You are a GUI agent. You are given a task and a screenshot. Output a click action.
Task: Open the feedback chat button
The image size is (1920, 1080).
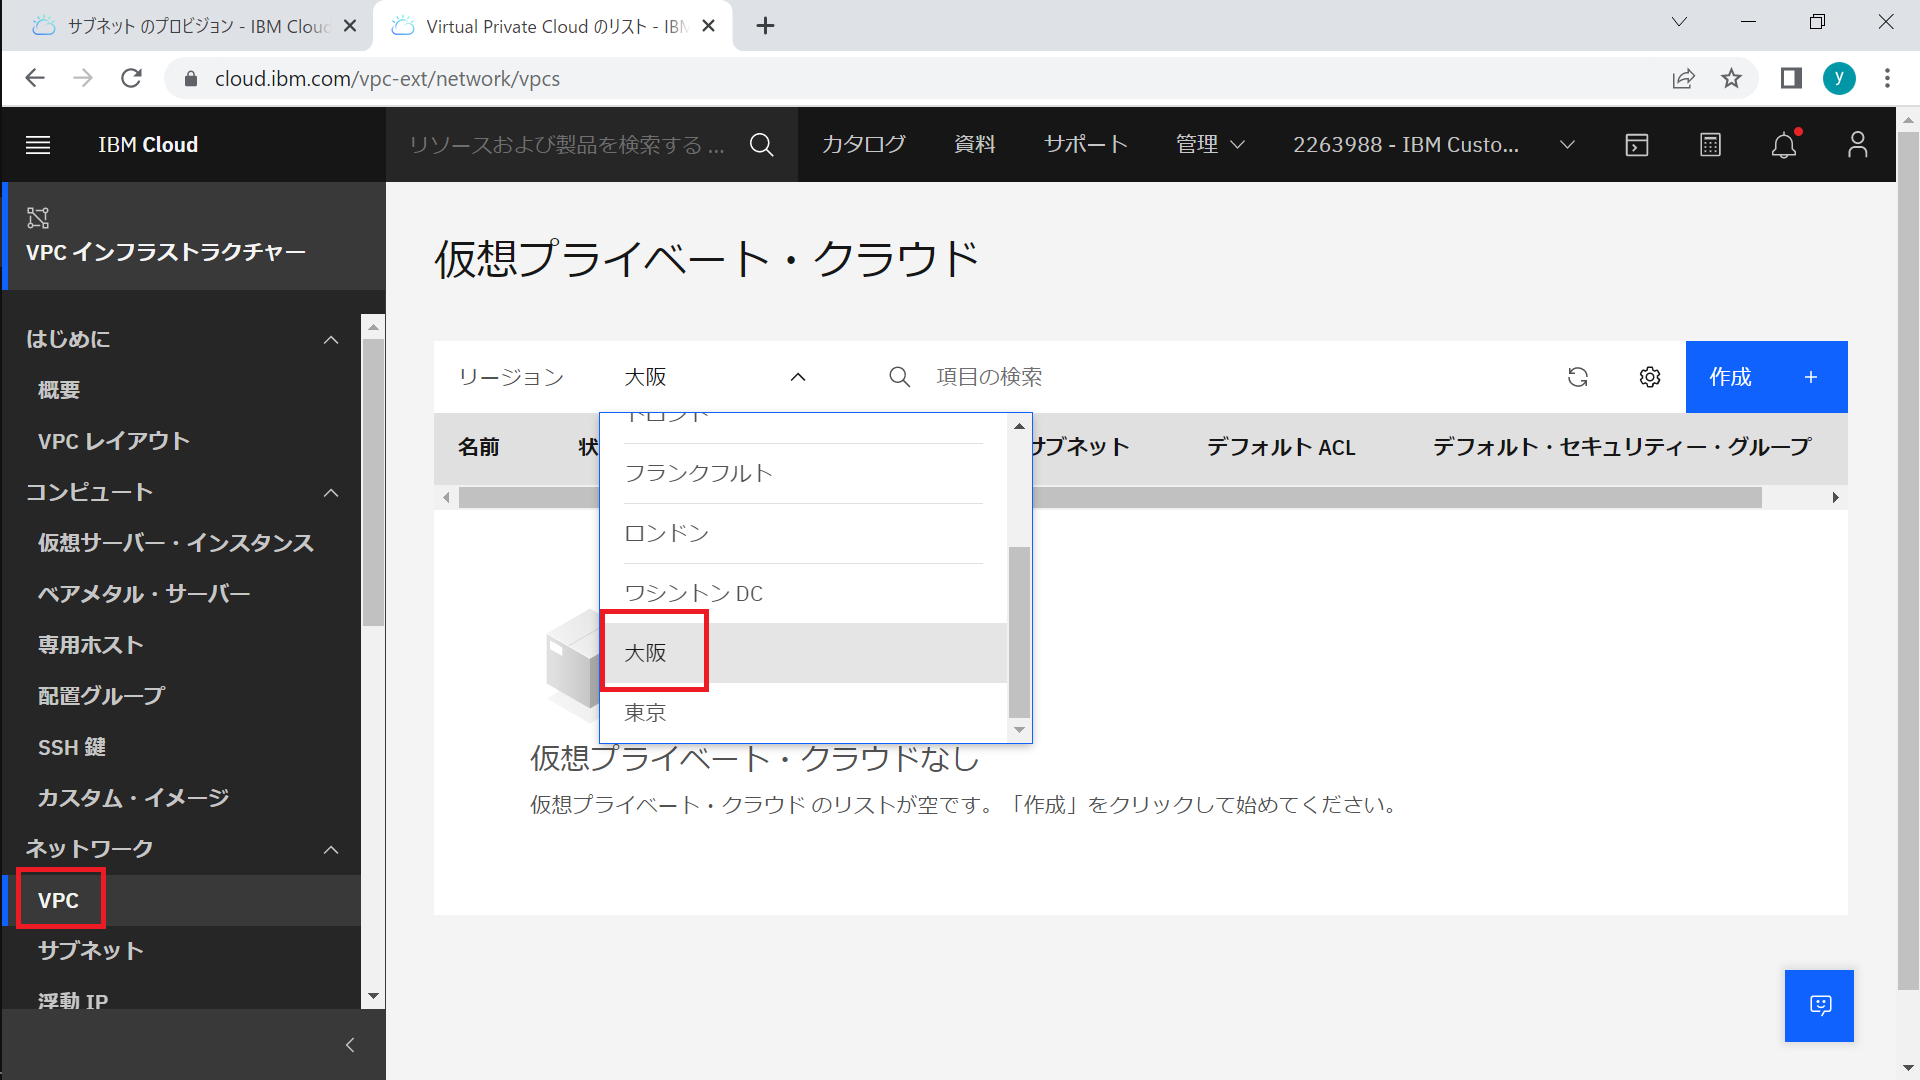tap(1819, 1005)
